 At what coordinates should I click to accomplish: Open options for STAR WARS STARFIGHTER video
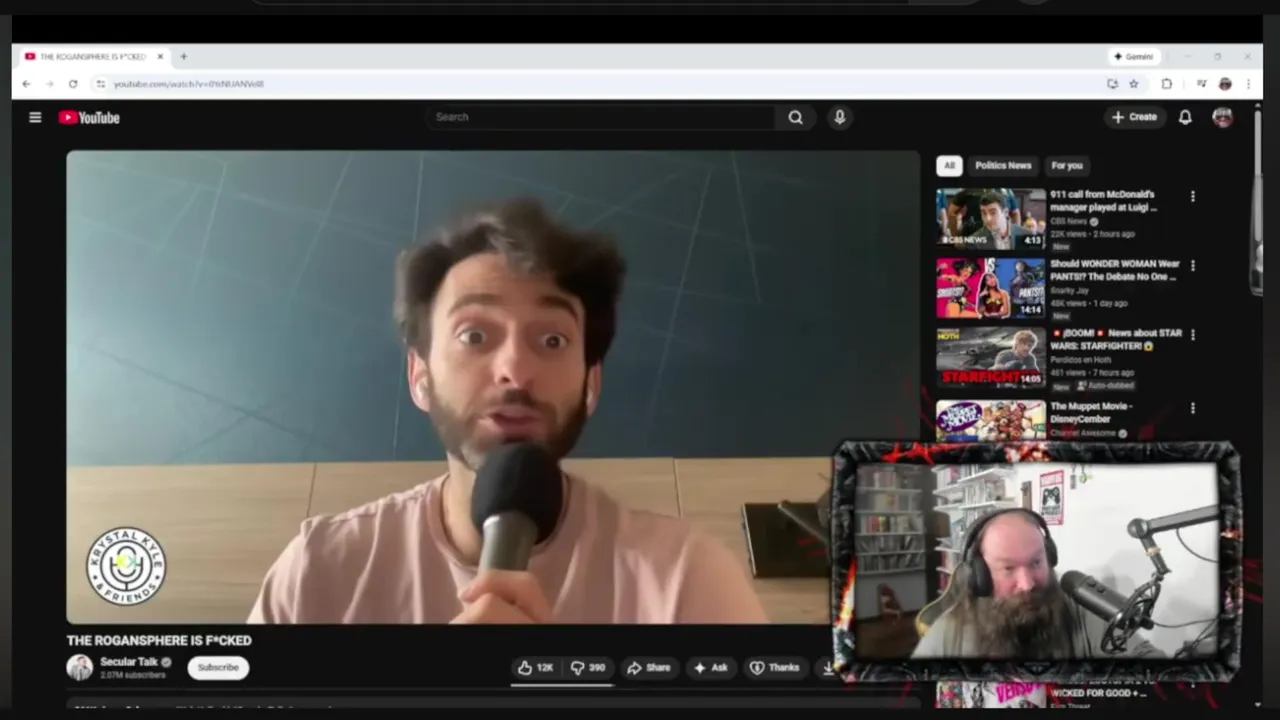[1192, 335]
